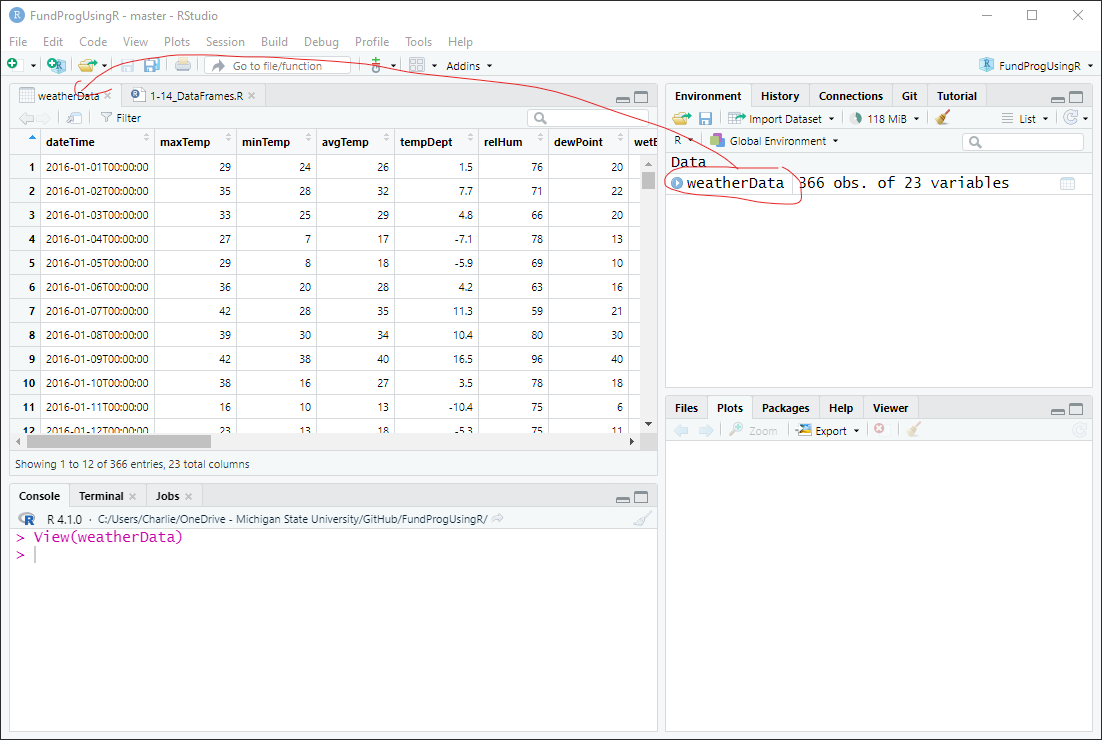Click the Save All icon in toolbar

point(151,65)
